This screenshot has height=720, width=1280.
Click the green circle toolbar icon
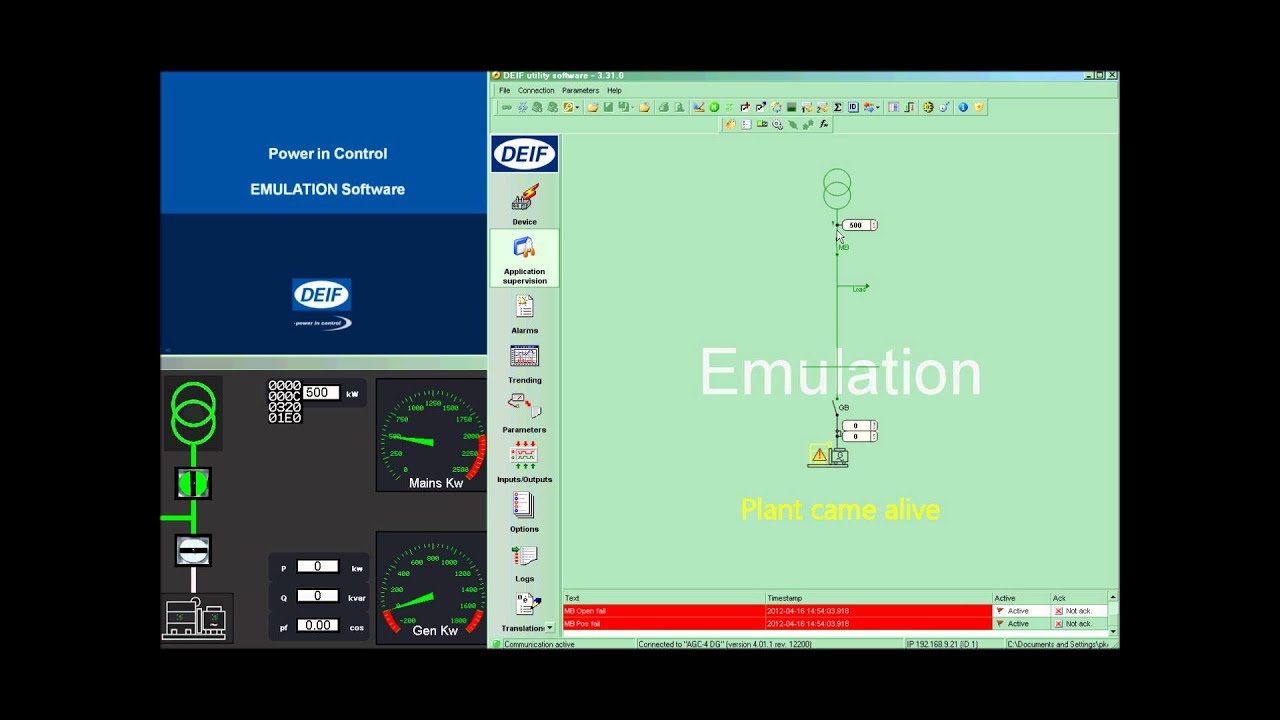(714, 107)
